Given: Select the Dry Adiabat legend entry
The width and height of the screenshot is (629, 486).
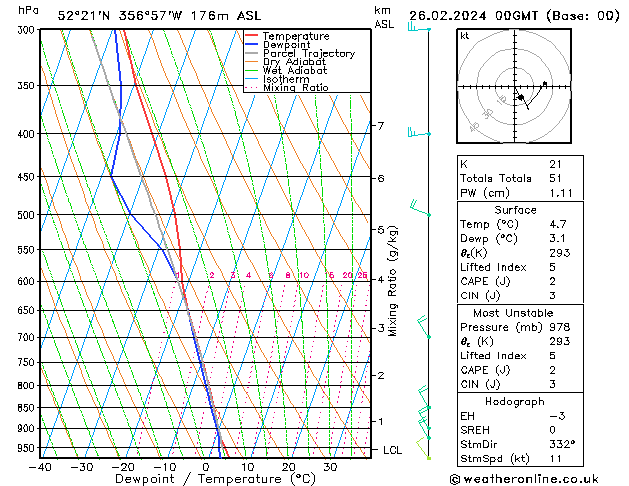Looking at the screenshot, I should pos(294,62).
